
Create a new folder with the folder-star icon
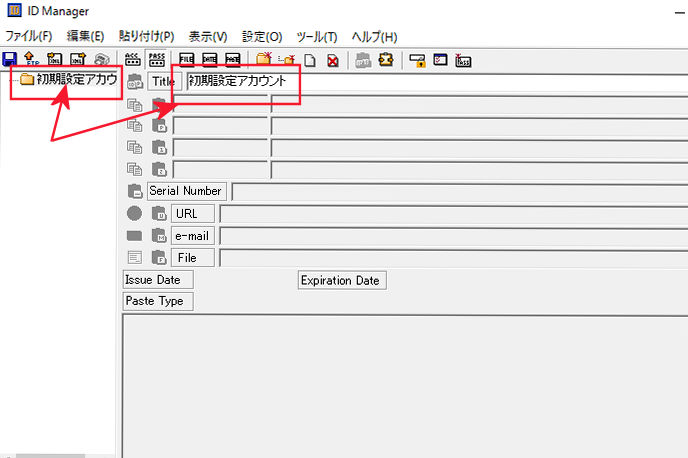pos(264,59)
